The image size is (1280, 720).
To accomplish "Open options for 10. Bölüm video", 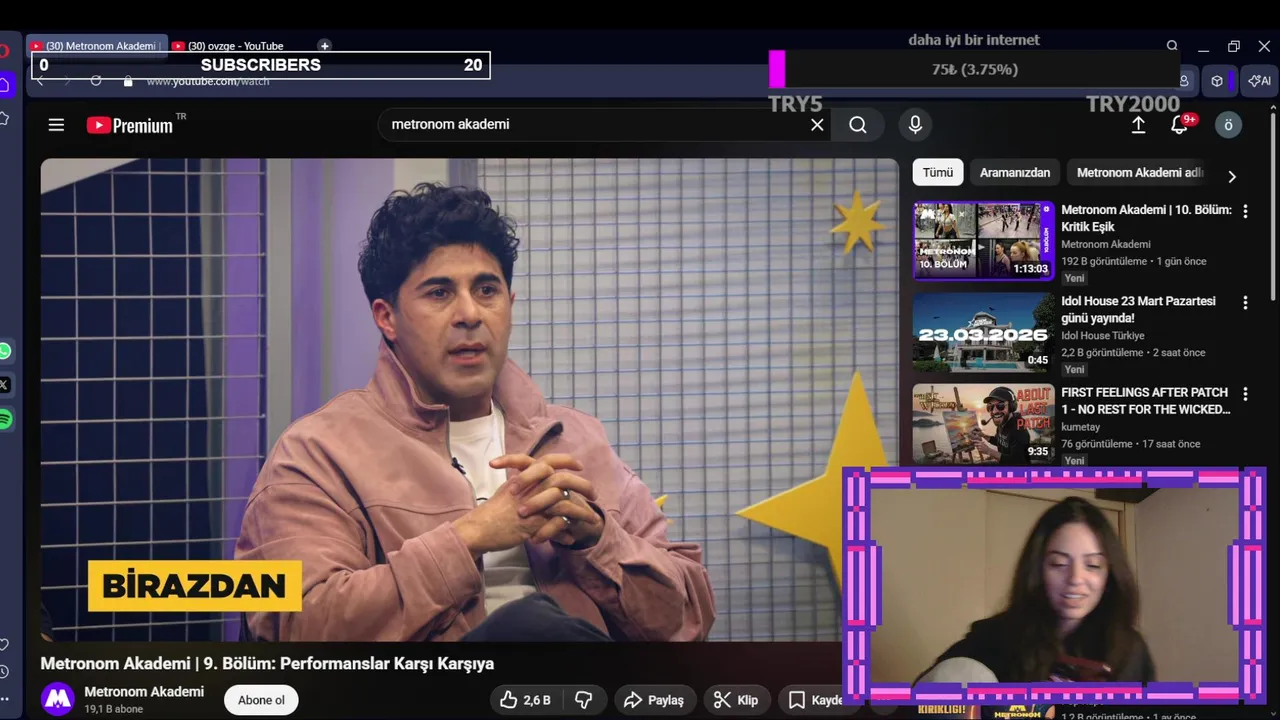I will click(x=1245, y=211).
